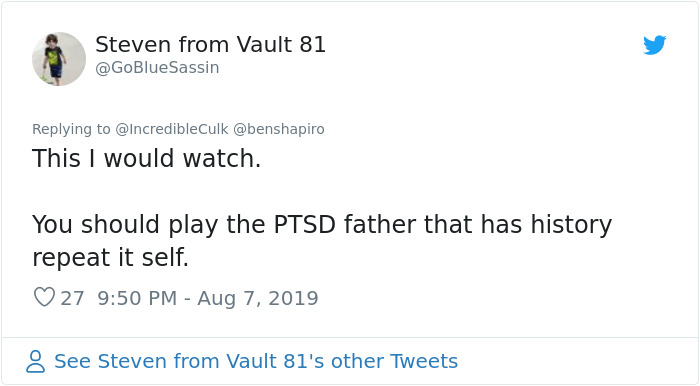See Steven from Vault 81's other Tweets
This screenshot has width=700, height=386.
point(256,361)
